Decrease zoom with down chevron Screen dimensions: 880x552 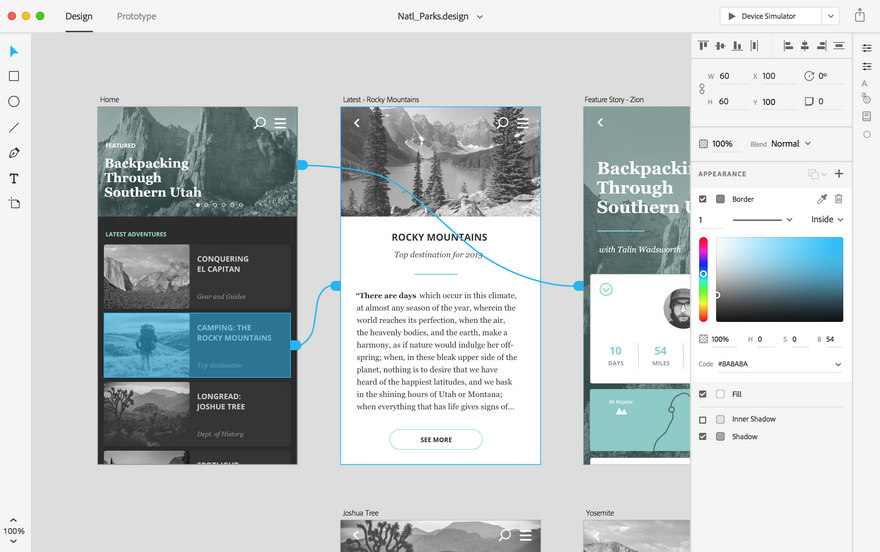[13, 541]
